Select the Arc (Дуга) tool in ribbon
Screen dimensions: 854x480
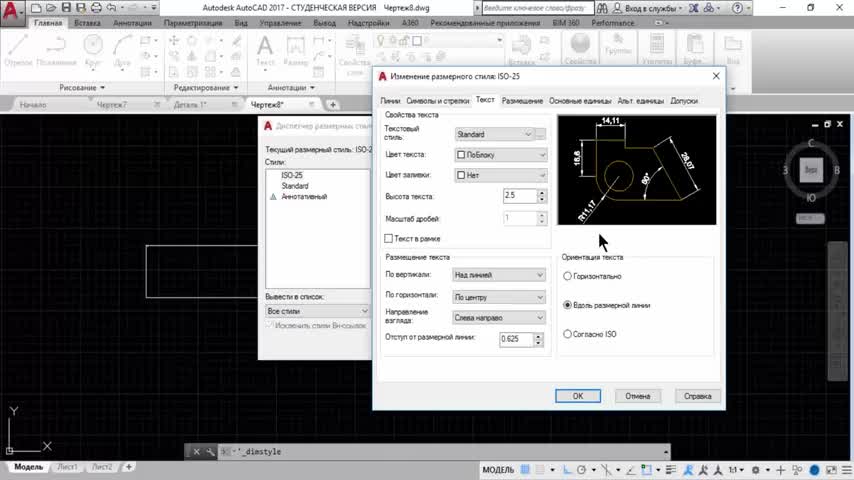[x=122, y=51]
